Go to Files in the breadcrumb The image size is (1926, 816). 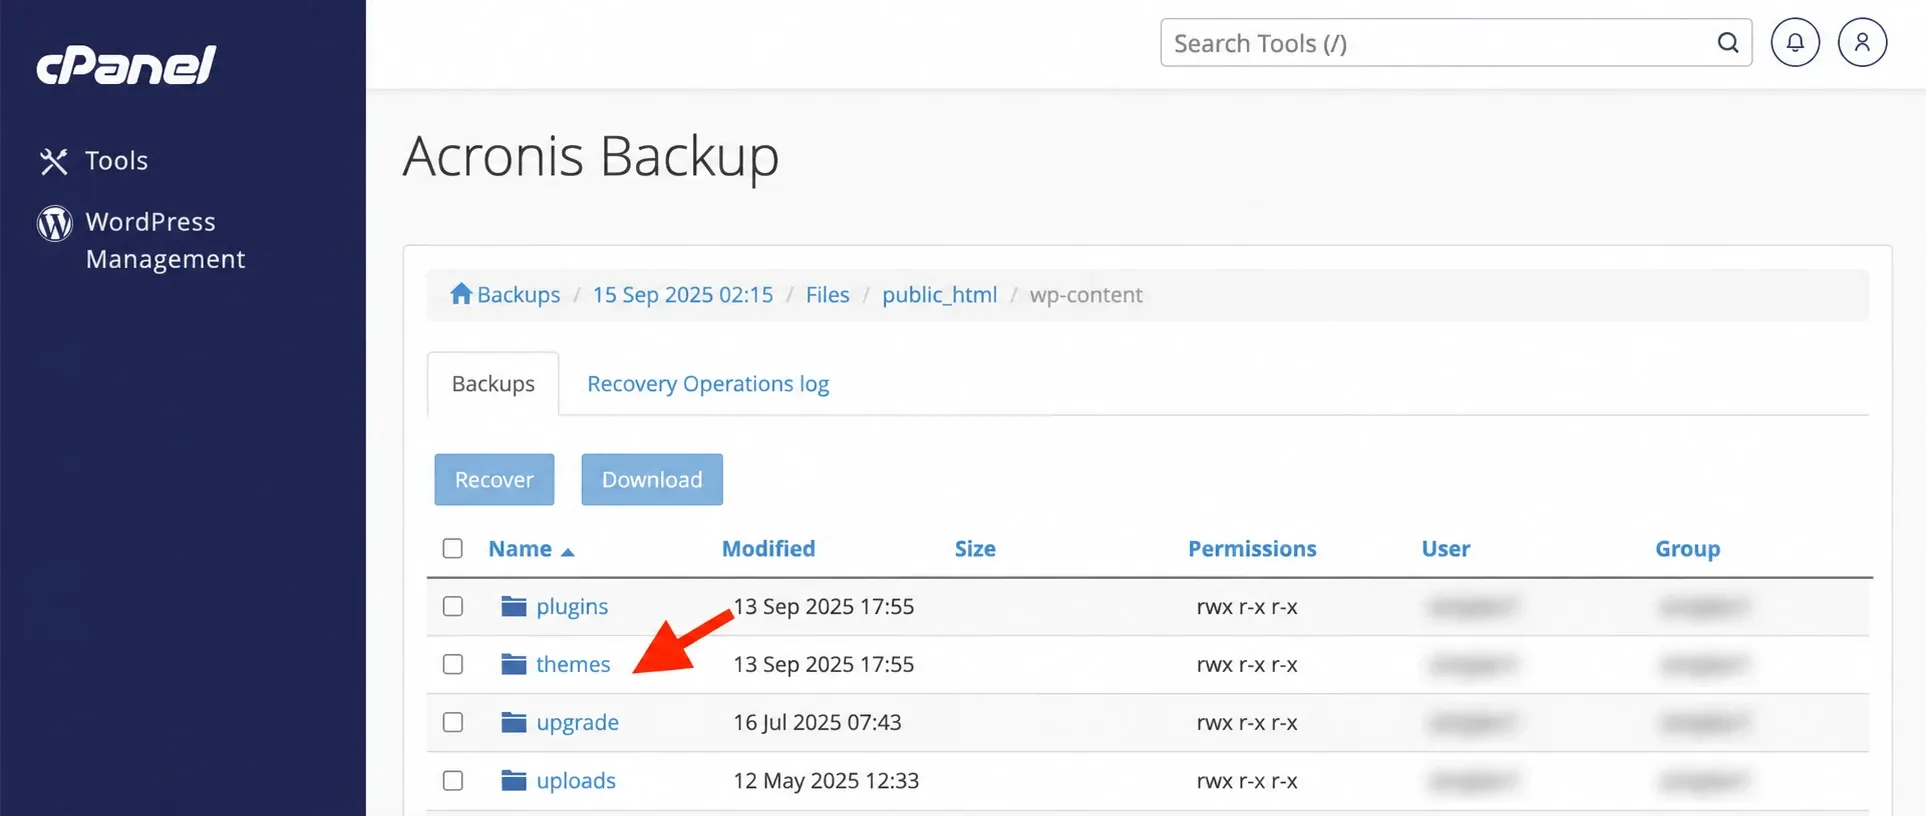tap(828, 294)
